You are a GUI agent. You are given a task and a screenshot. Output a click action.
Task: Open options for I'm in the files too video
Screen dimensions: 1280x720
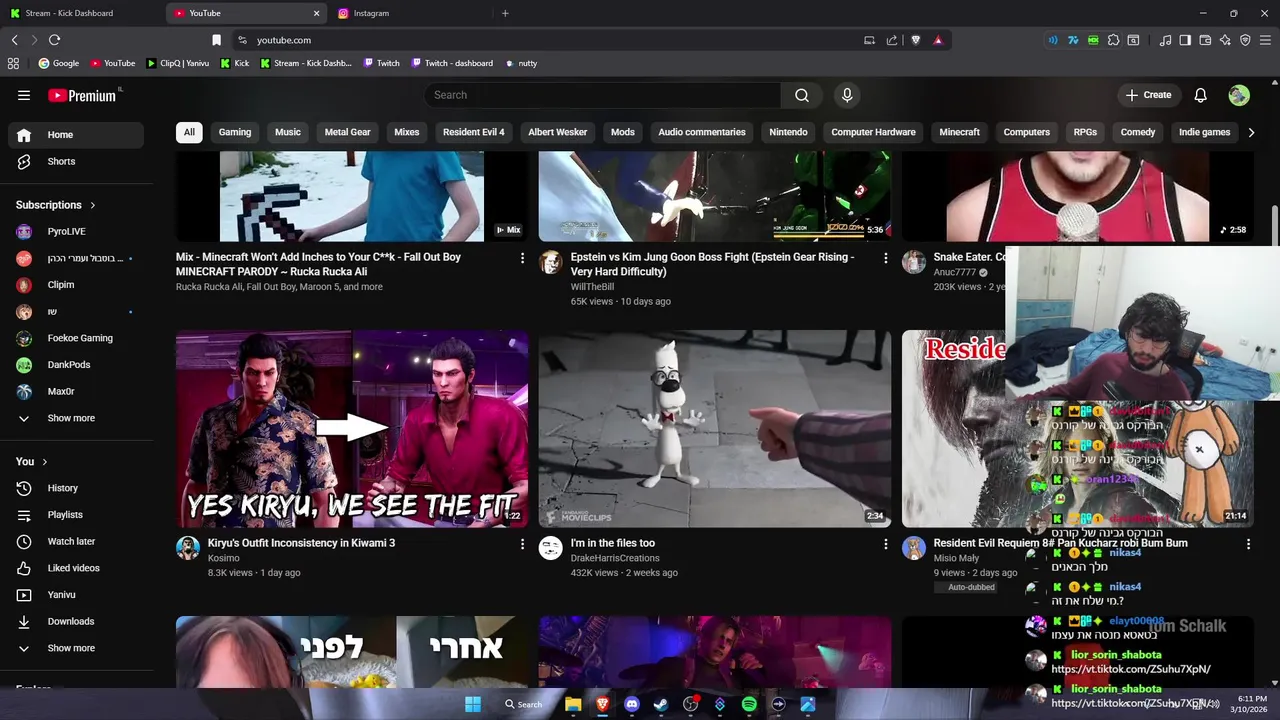(x=885, y=544)
